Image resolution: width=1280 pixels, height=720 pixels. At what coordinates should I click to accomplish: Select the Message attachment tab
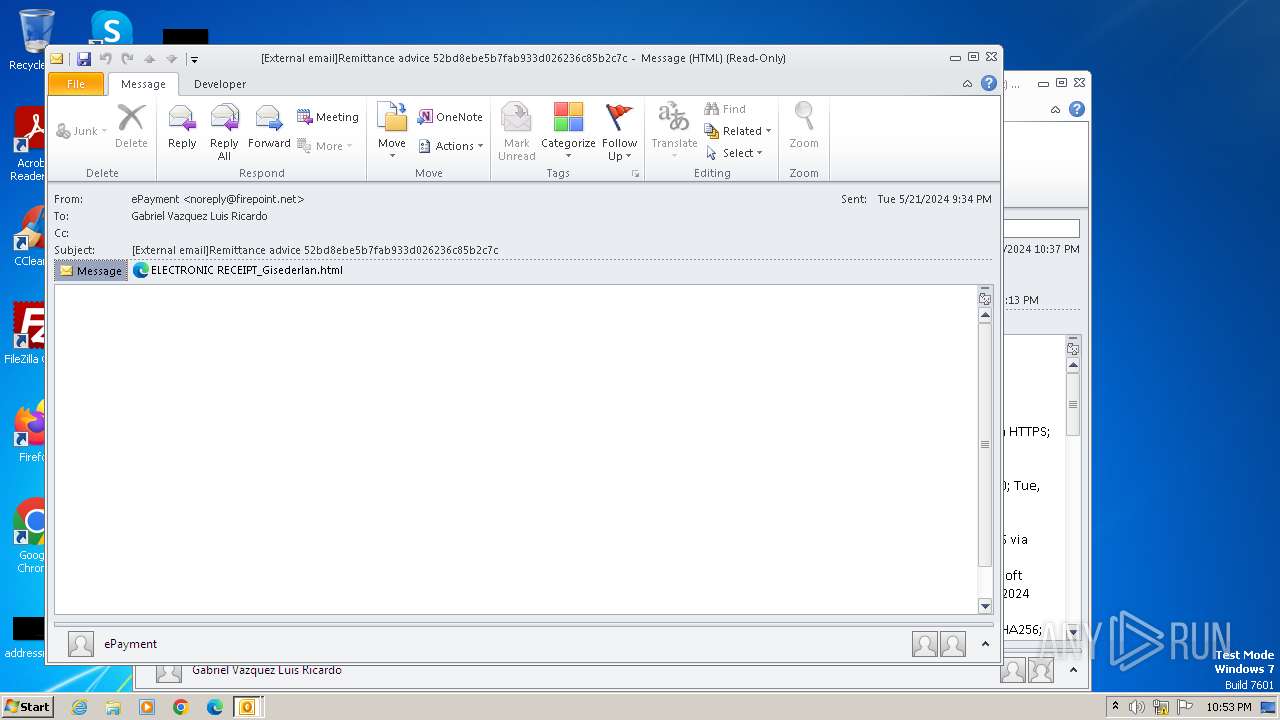pyautogui.click(x=91, y=271)
